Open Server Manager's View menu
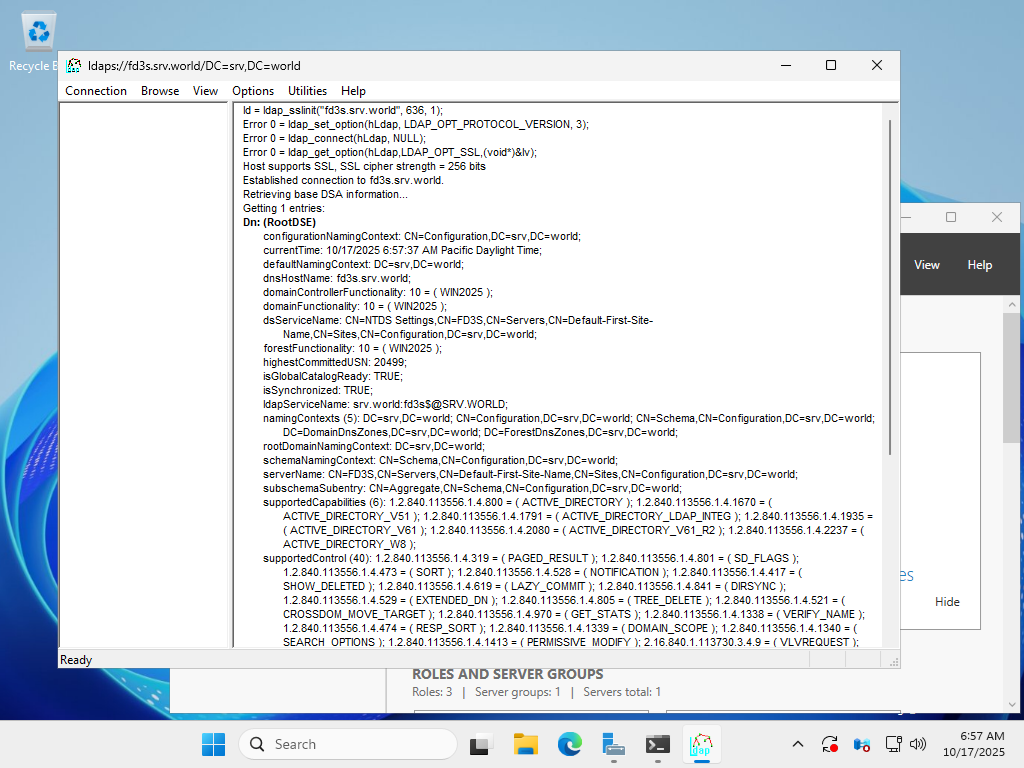Image resolution: width=1024 pixels, height=768 pixels. click(927, 265)
